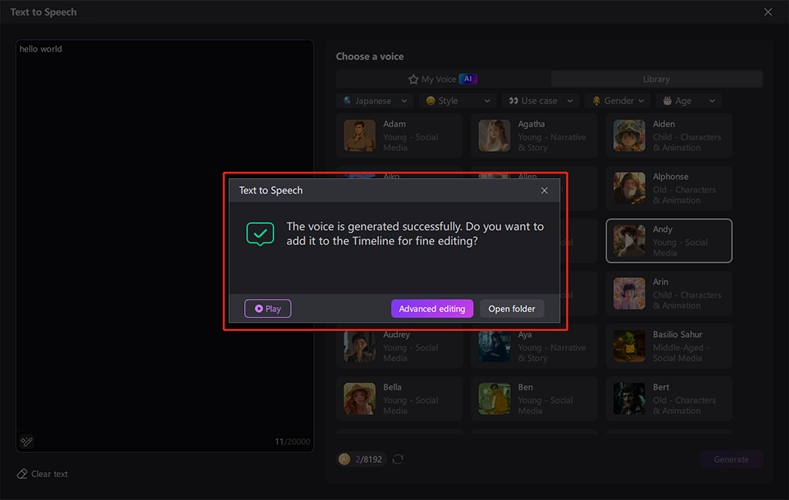Open the Age filter dropdown
This screenshot has width=789, height=500.
(689, 101)
